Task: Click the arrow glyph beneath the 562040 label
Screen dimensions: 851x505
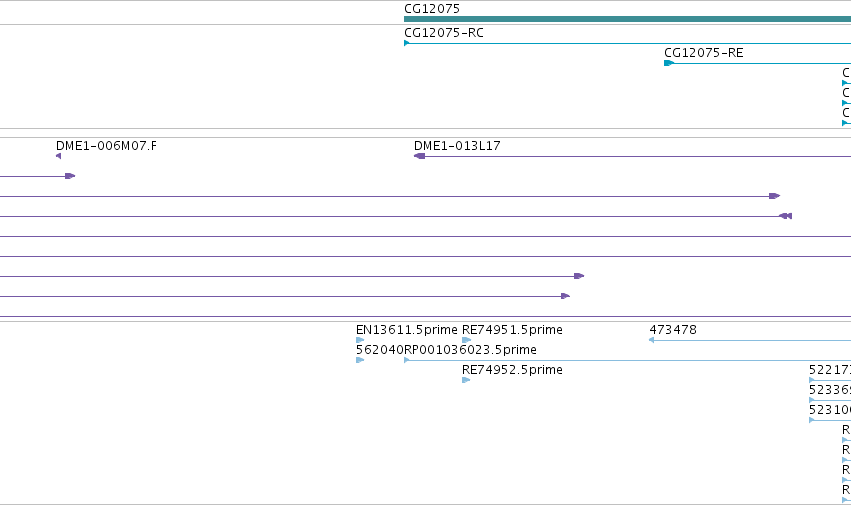Action: (360, 360)
